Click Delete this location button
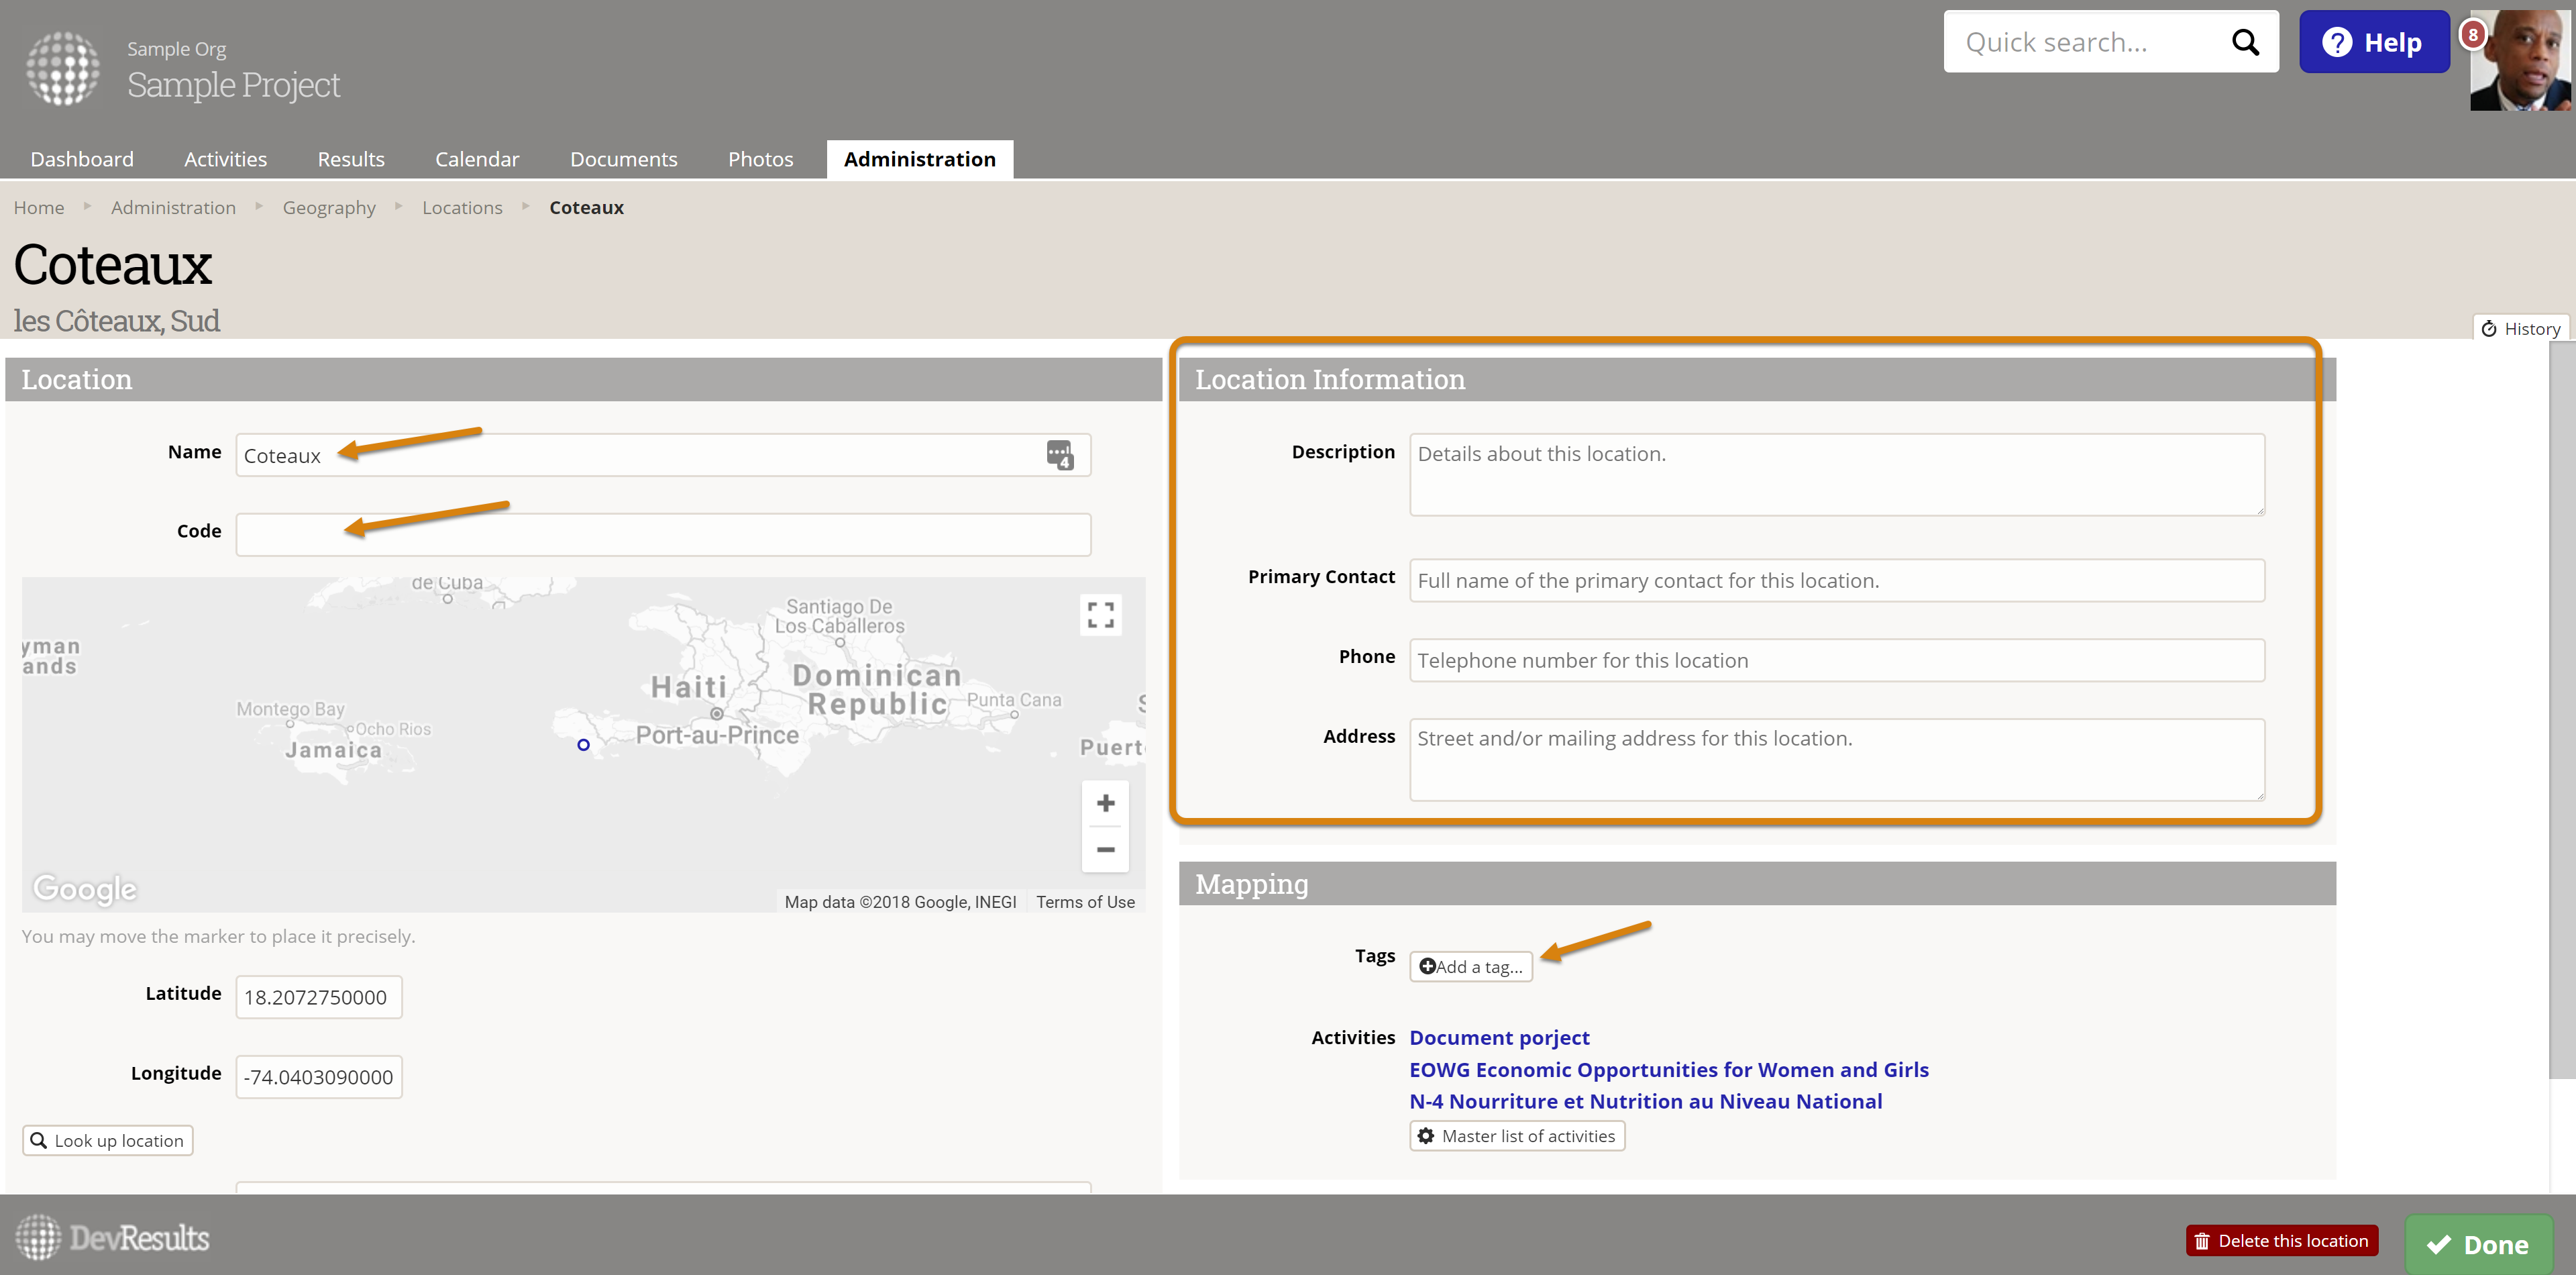The image size is (2576, 1275). click(2281, 1241)
